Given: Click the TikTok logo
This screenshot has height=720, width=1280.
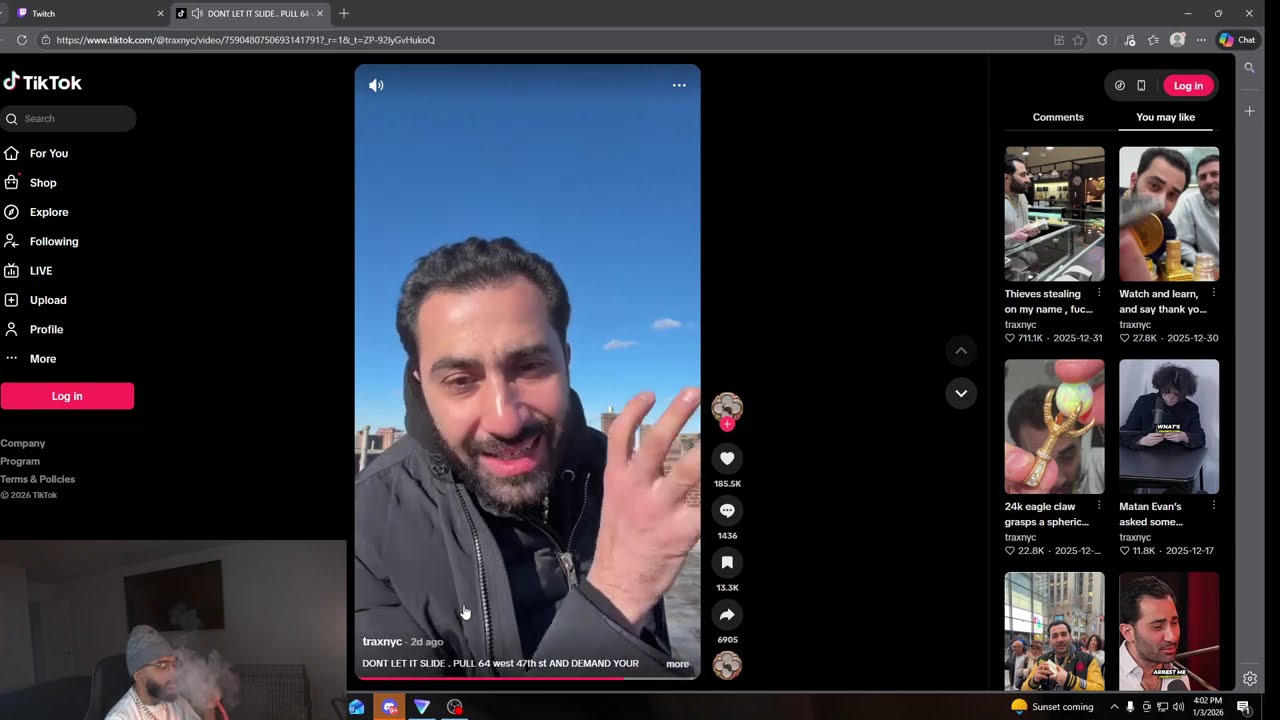Looking at the screenshot, I should tap(43, 82).
